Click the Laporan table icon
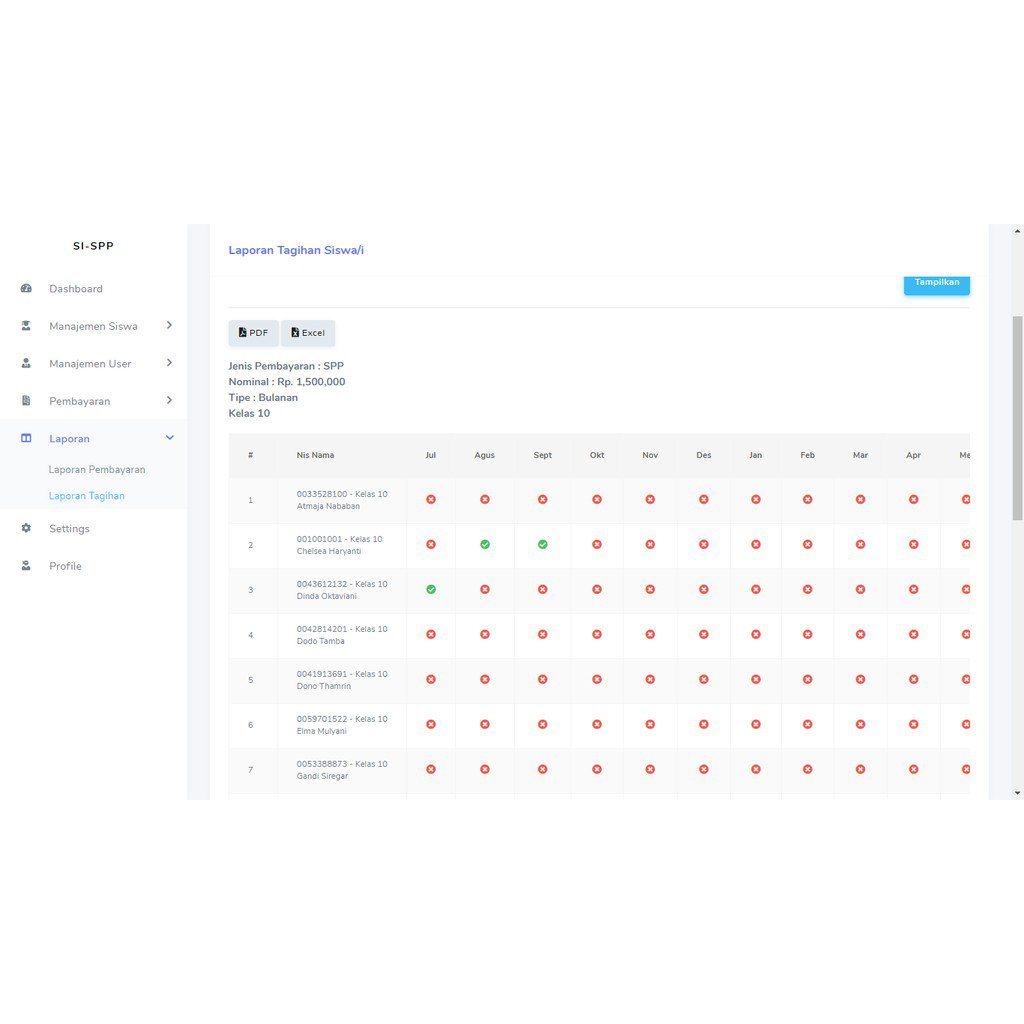The image size is (1024, 1024). [26, 439]
